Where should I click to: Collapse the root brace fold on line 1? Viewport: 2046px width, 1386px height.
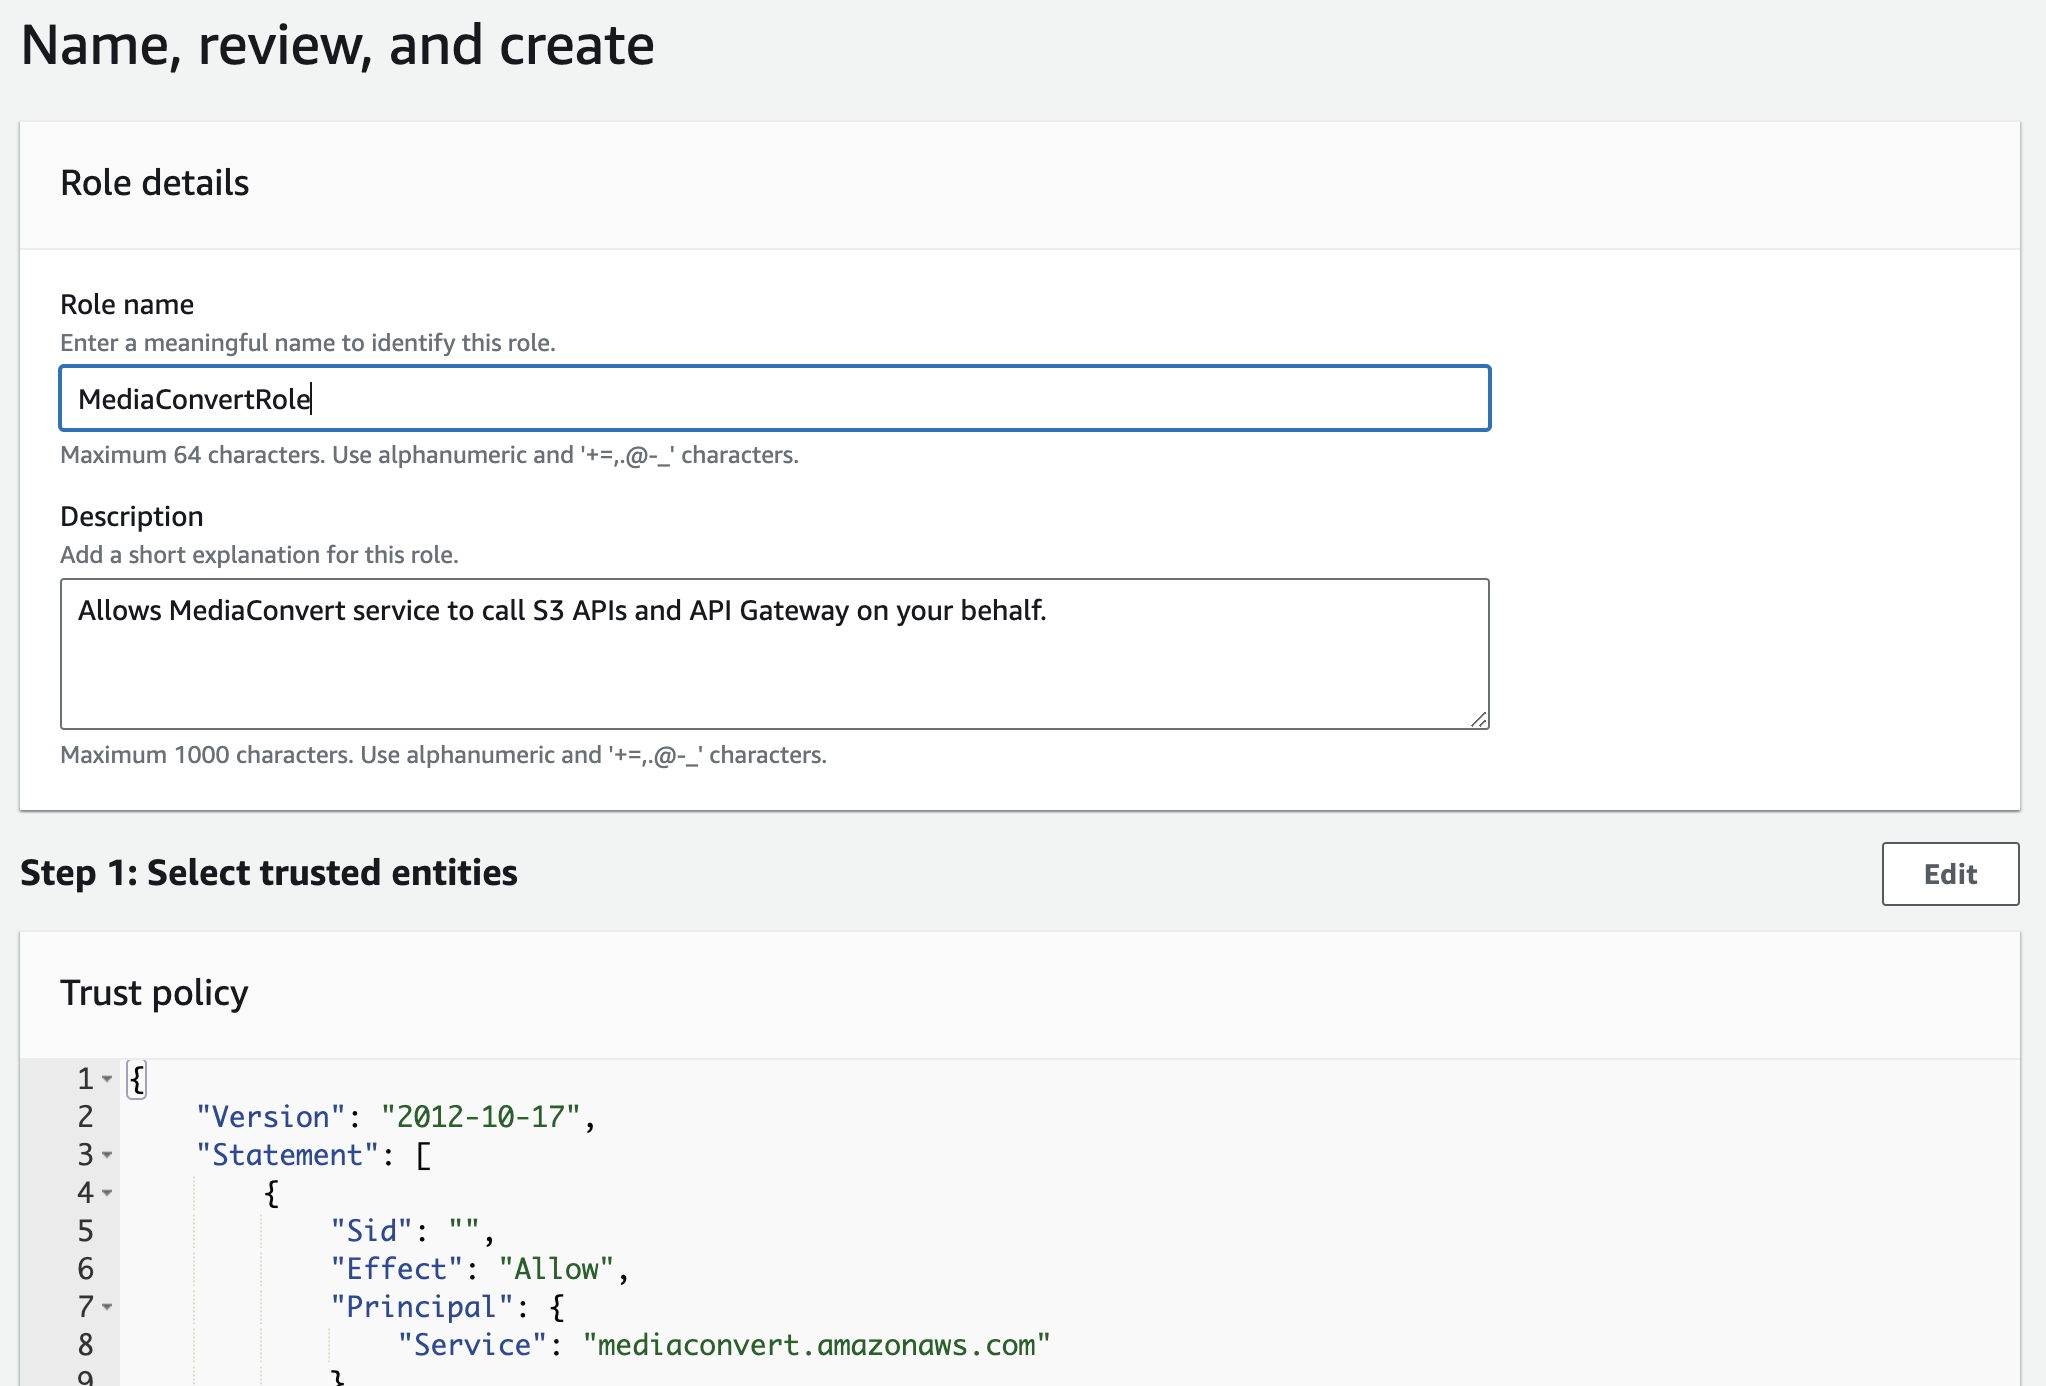[107, 1079]
